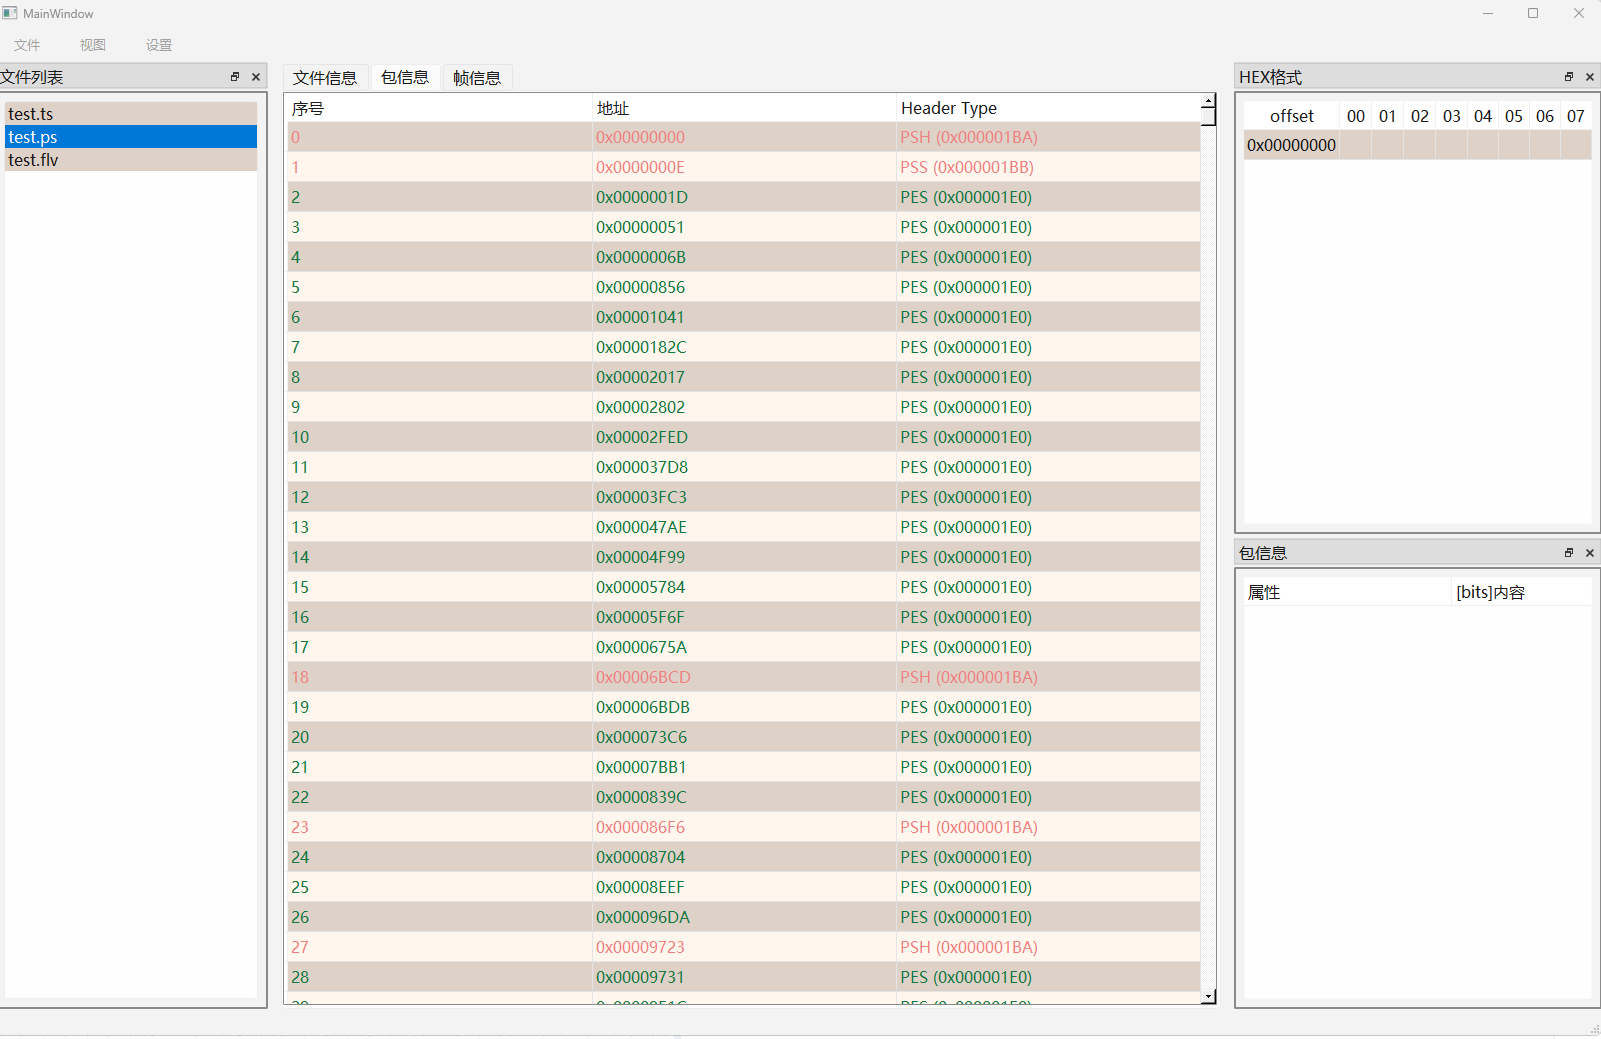This screenshot has width=1601, height=1039.
Task: Select address cell 0x00004F99
Action: tap(744, 557)
